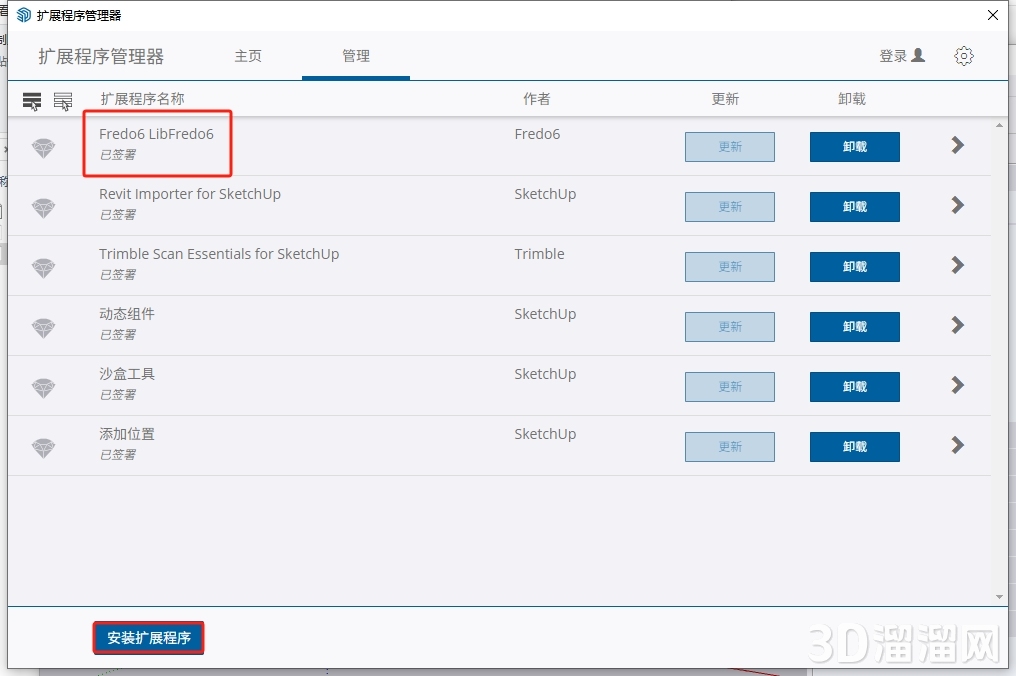1016x676 pixels.
Task: Expand the Revit Importer row chevron
Action: (957, 205)
